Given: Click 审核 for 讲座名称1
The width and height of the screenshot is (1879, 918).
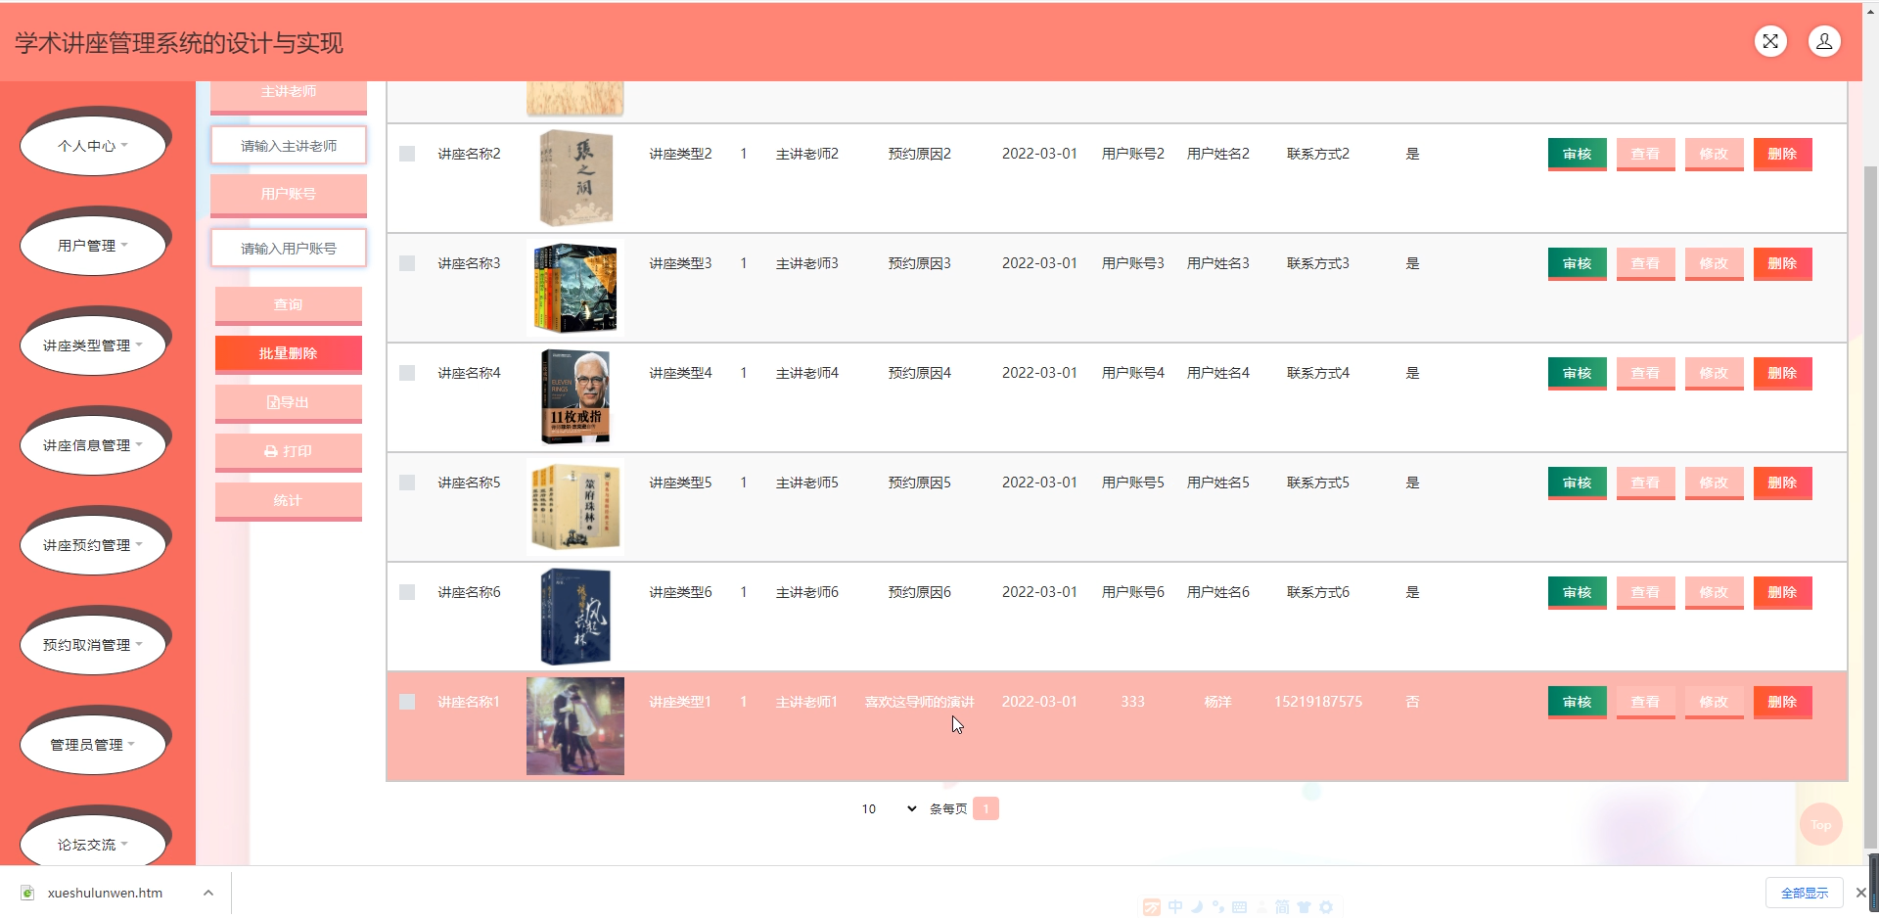Looking at the screenshot, I should click(1577, 702).
